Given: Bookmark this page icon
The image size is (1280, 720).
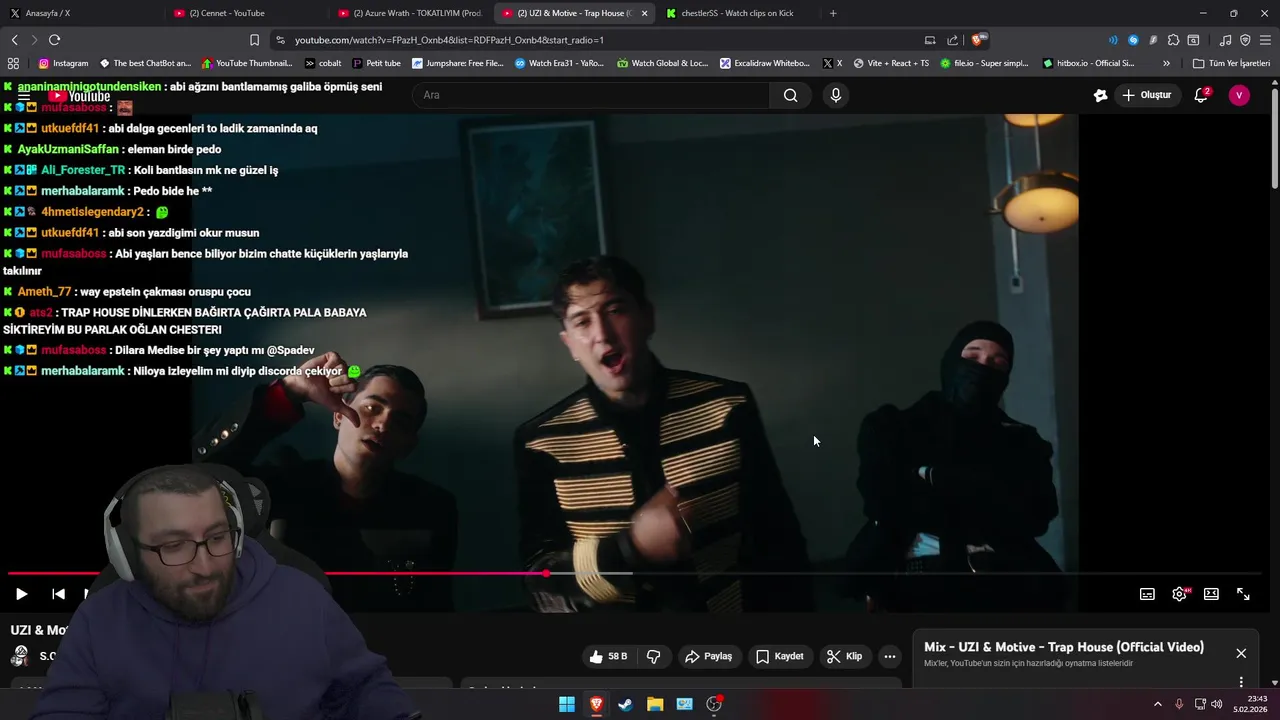Looking at the screenshot, I should (x=254, y=40).
